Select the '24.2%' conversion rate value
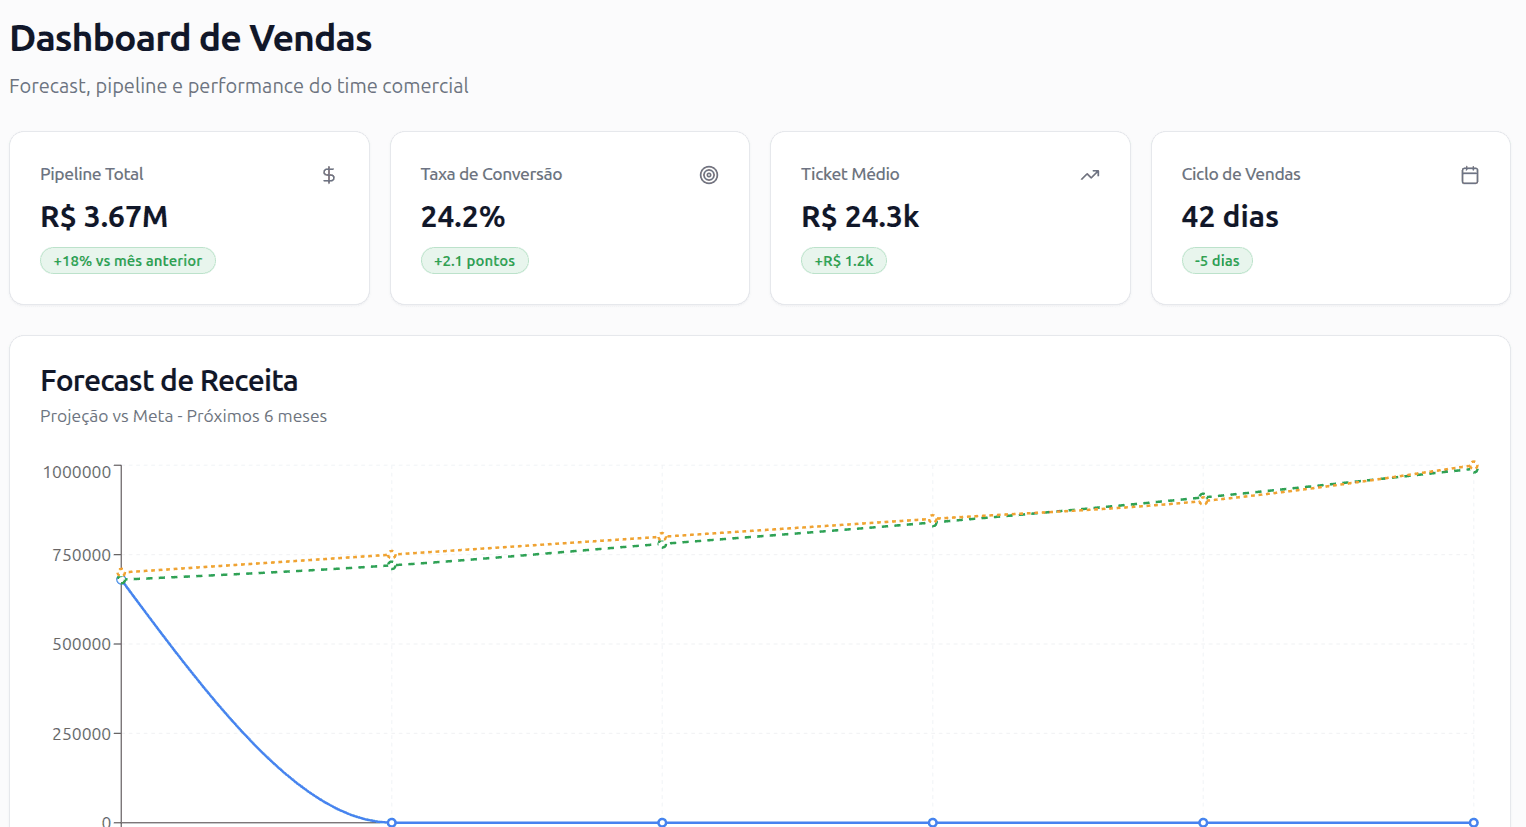The width and height of the screenshot is (1526, 827). coord(463,216)
